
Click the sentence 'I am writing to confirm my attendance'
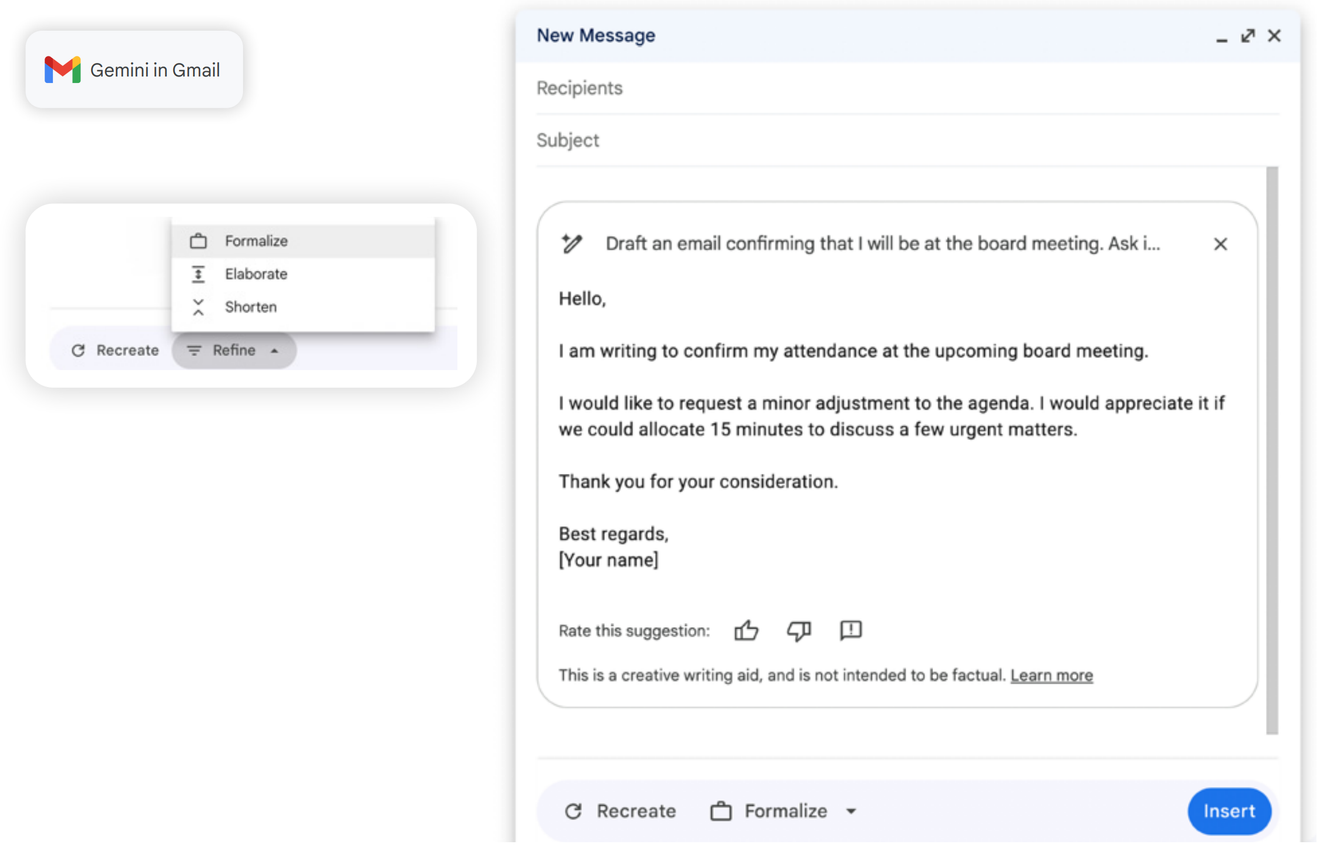(x=853, y=351)
